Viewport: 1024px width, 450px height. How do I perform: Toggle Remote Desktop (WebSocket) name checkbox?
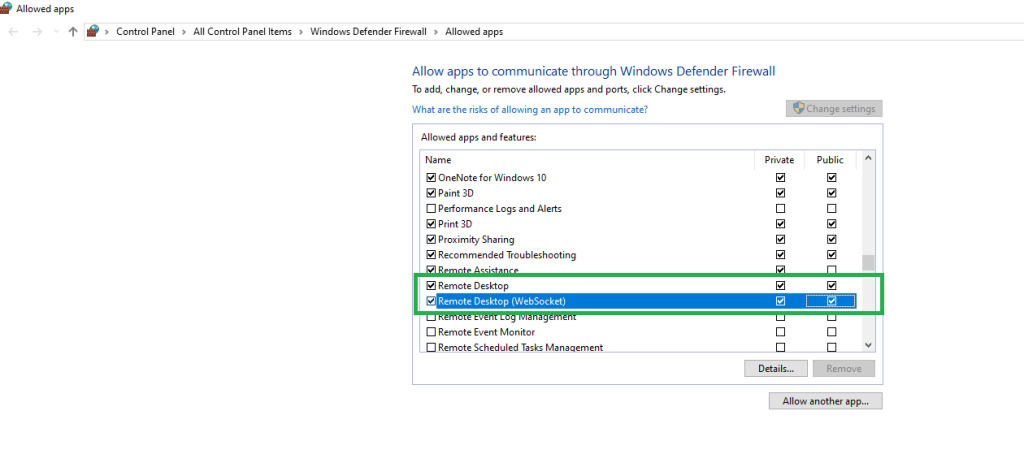pyautogui.click(x=431, y=301)
